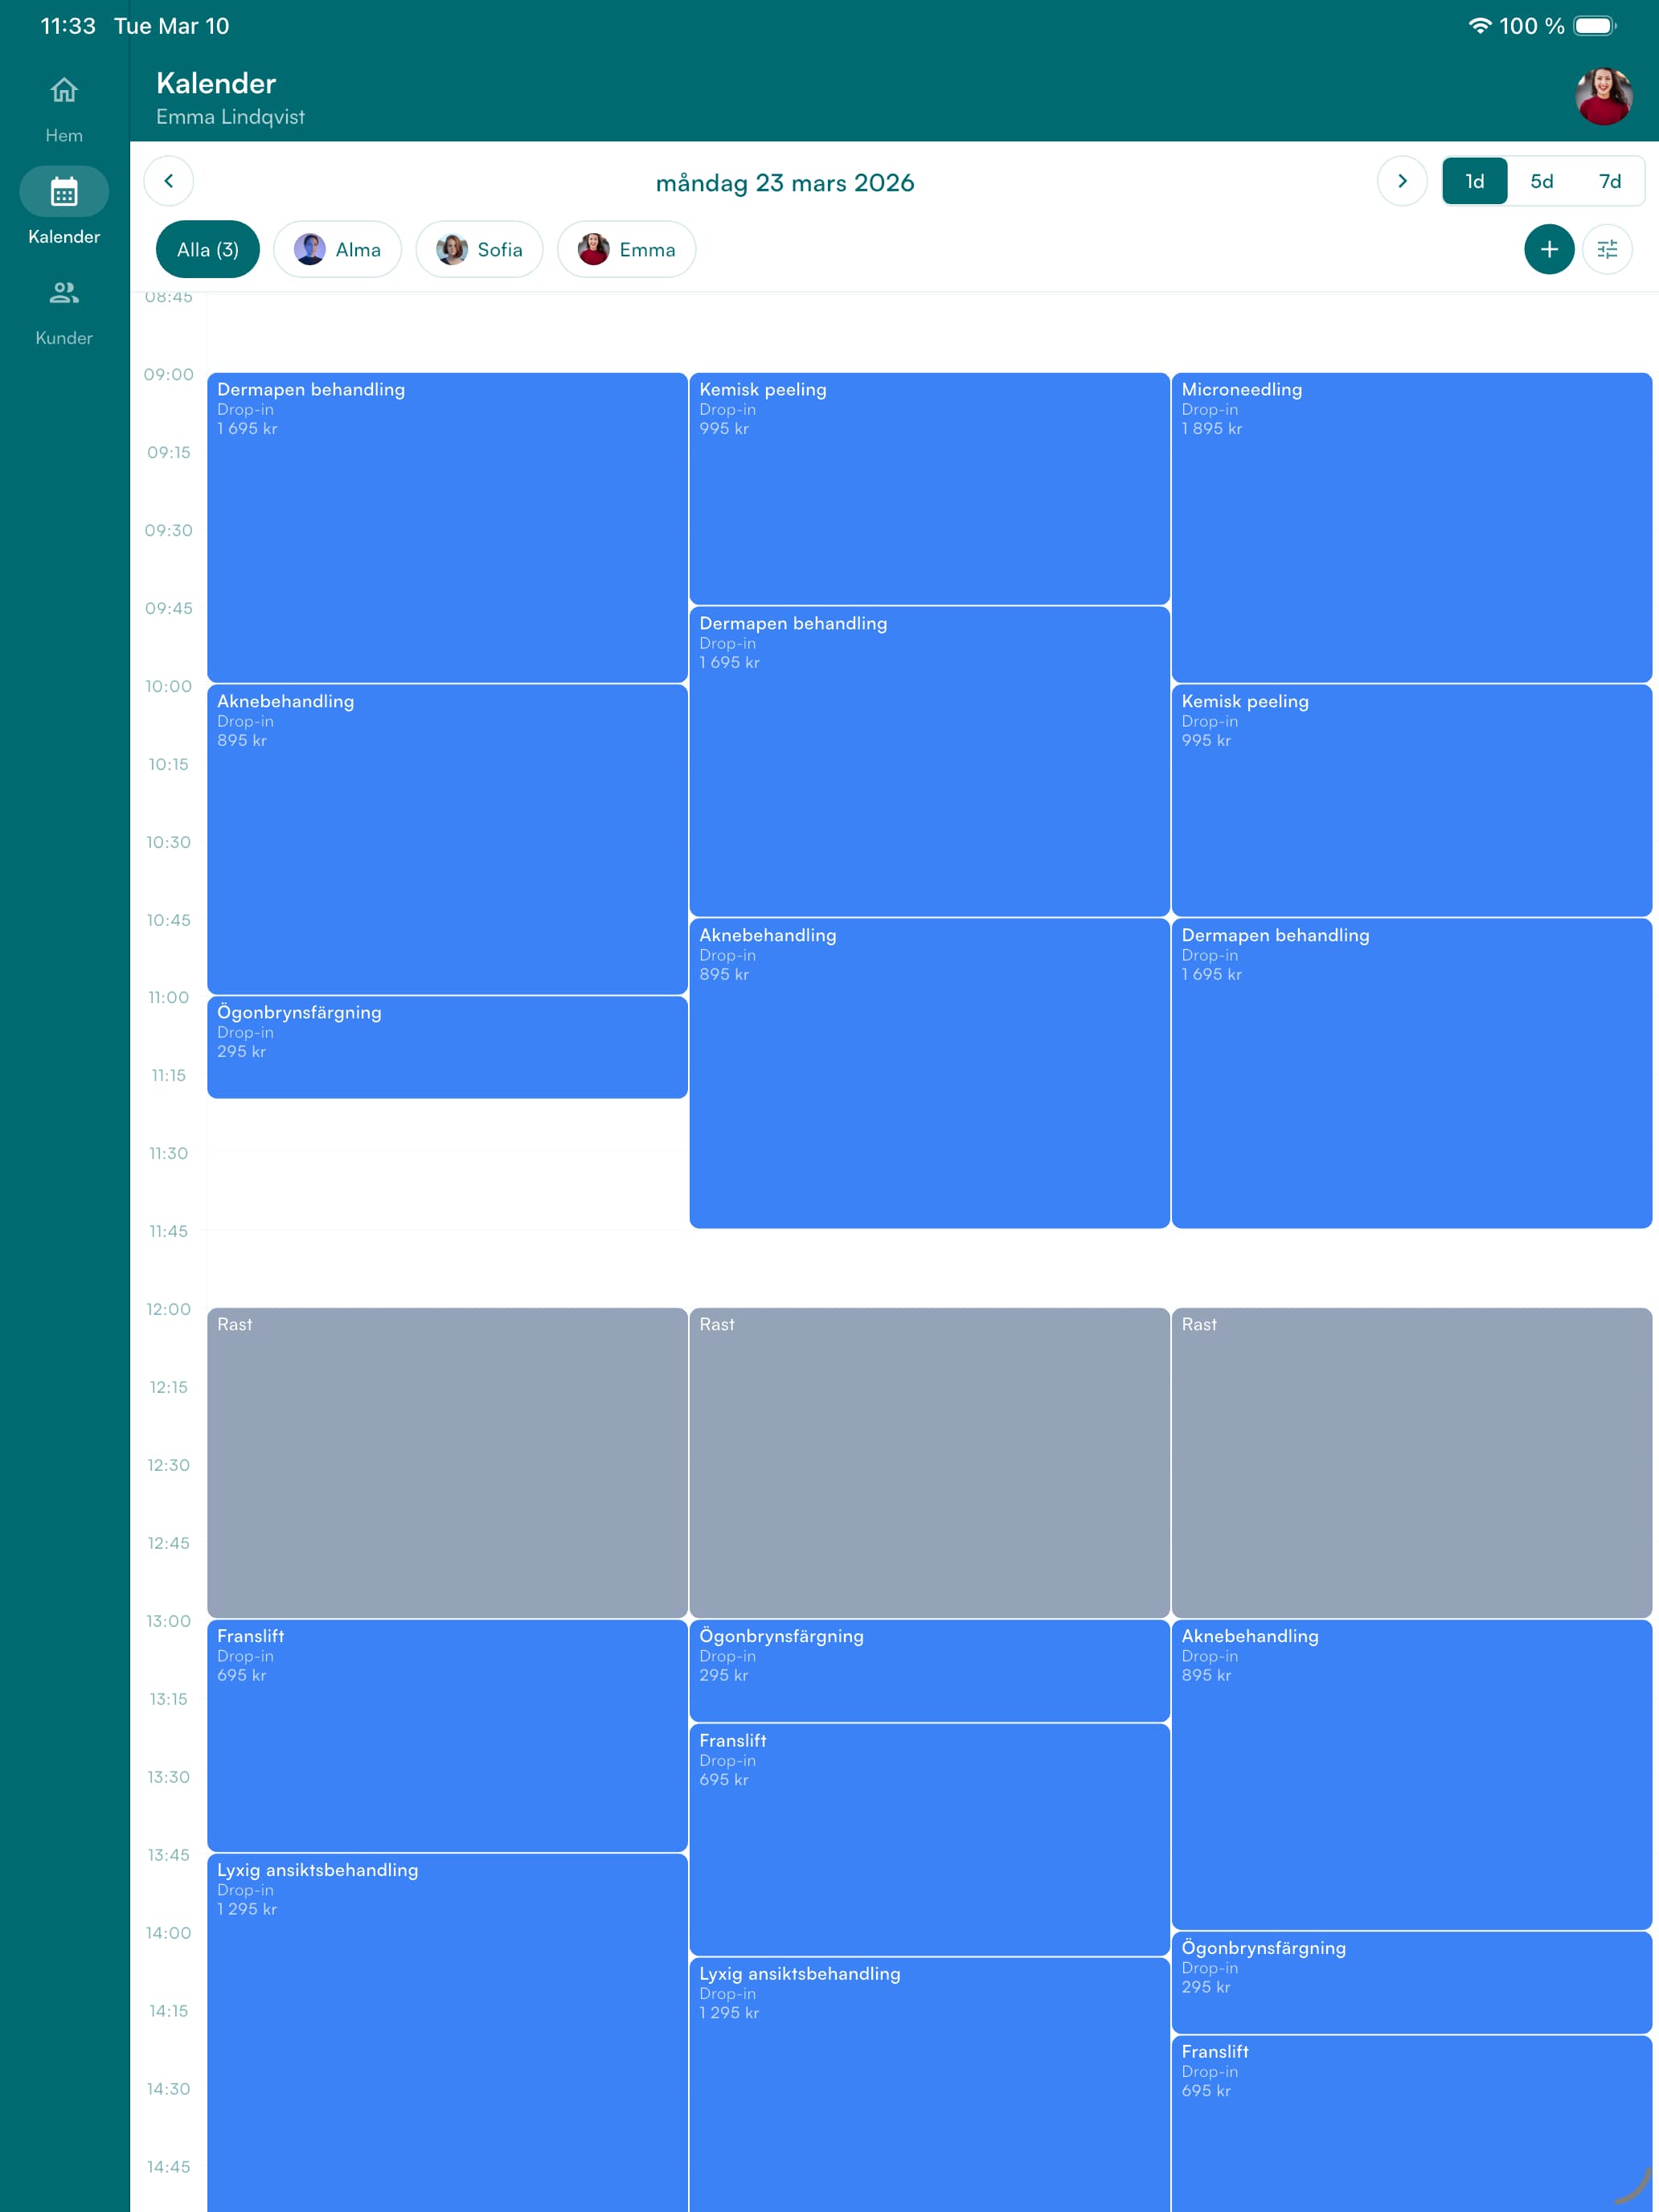The height and width of the screenshot is (2212, 1659).
Task: Open 10:00 Aknebehandling booking in first column
Action: (447, 839)
